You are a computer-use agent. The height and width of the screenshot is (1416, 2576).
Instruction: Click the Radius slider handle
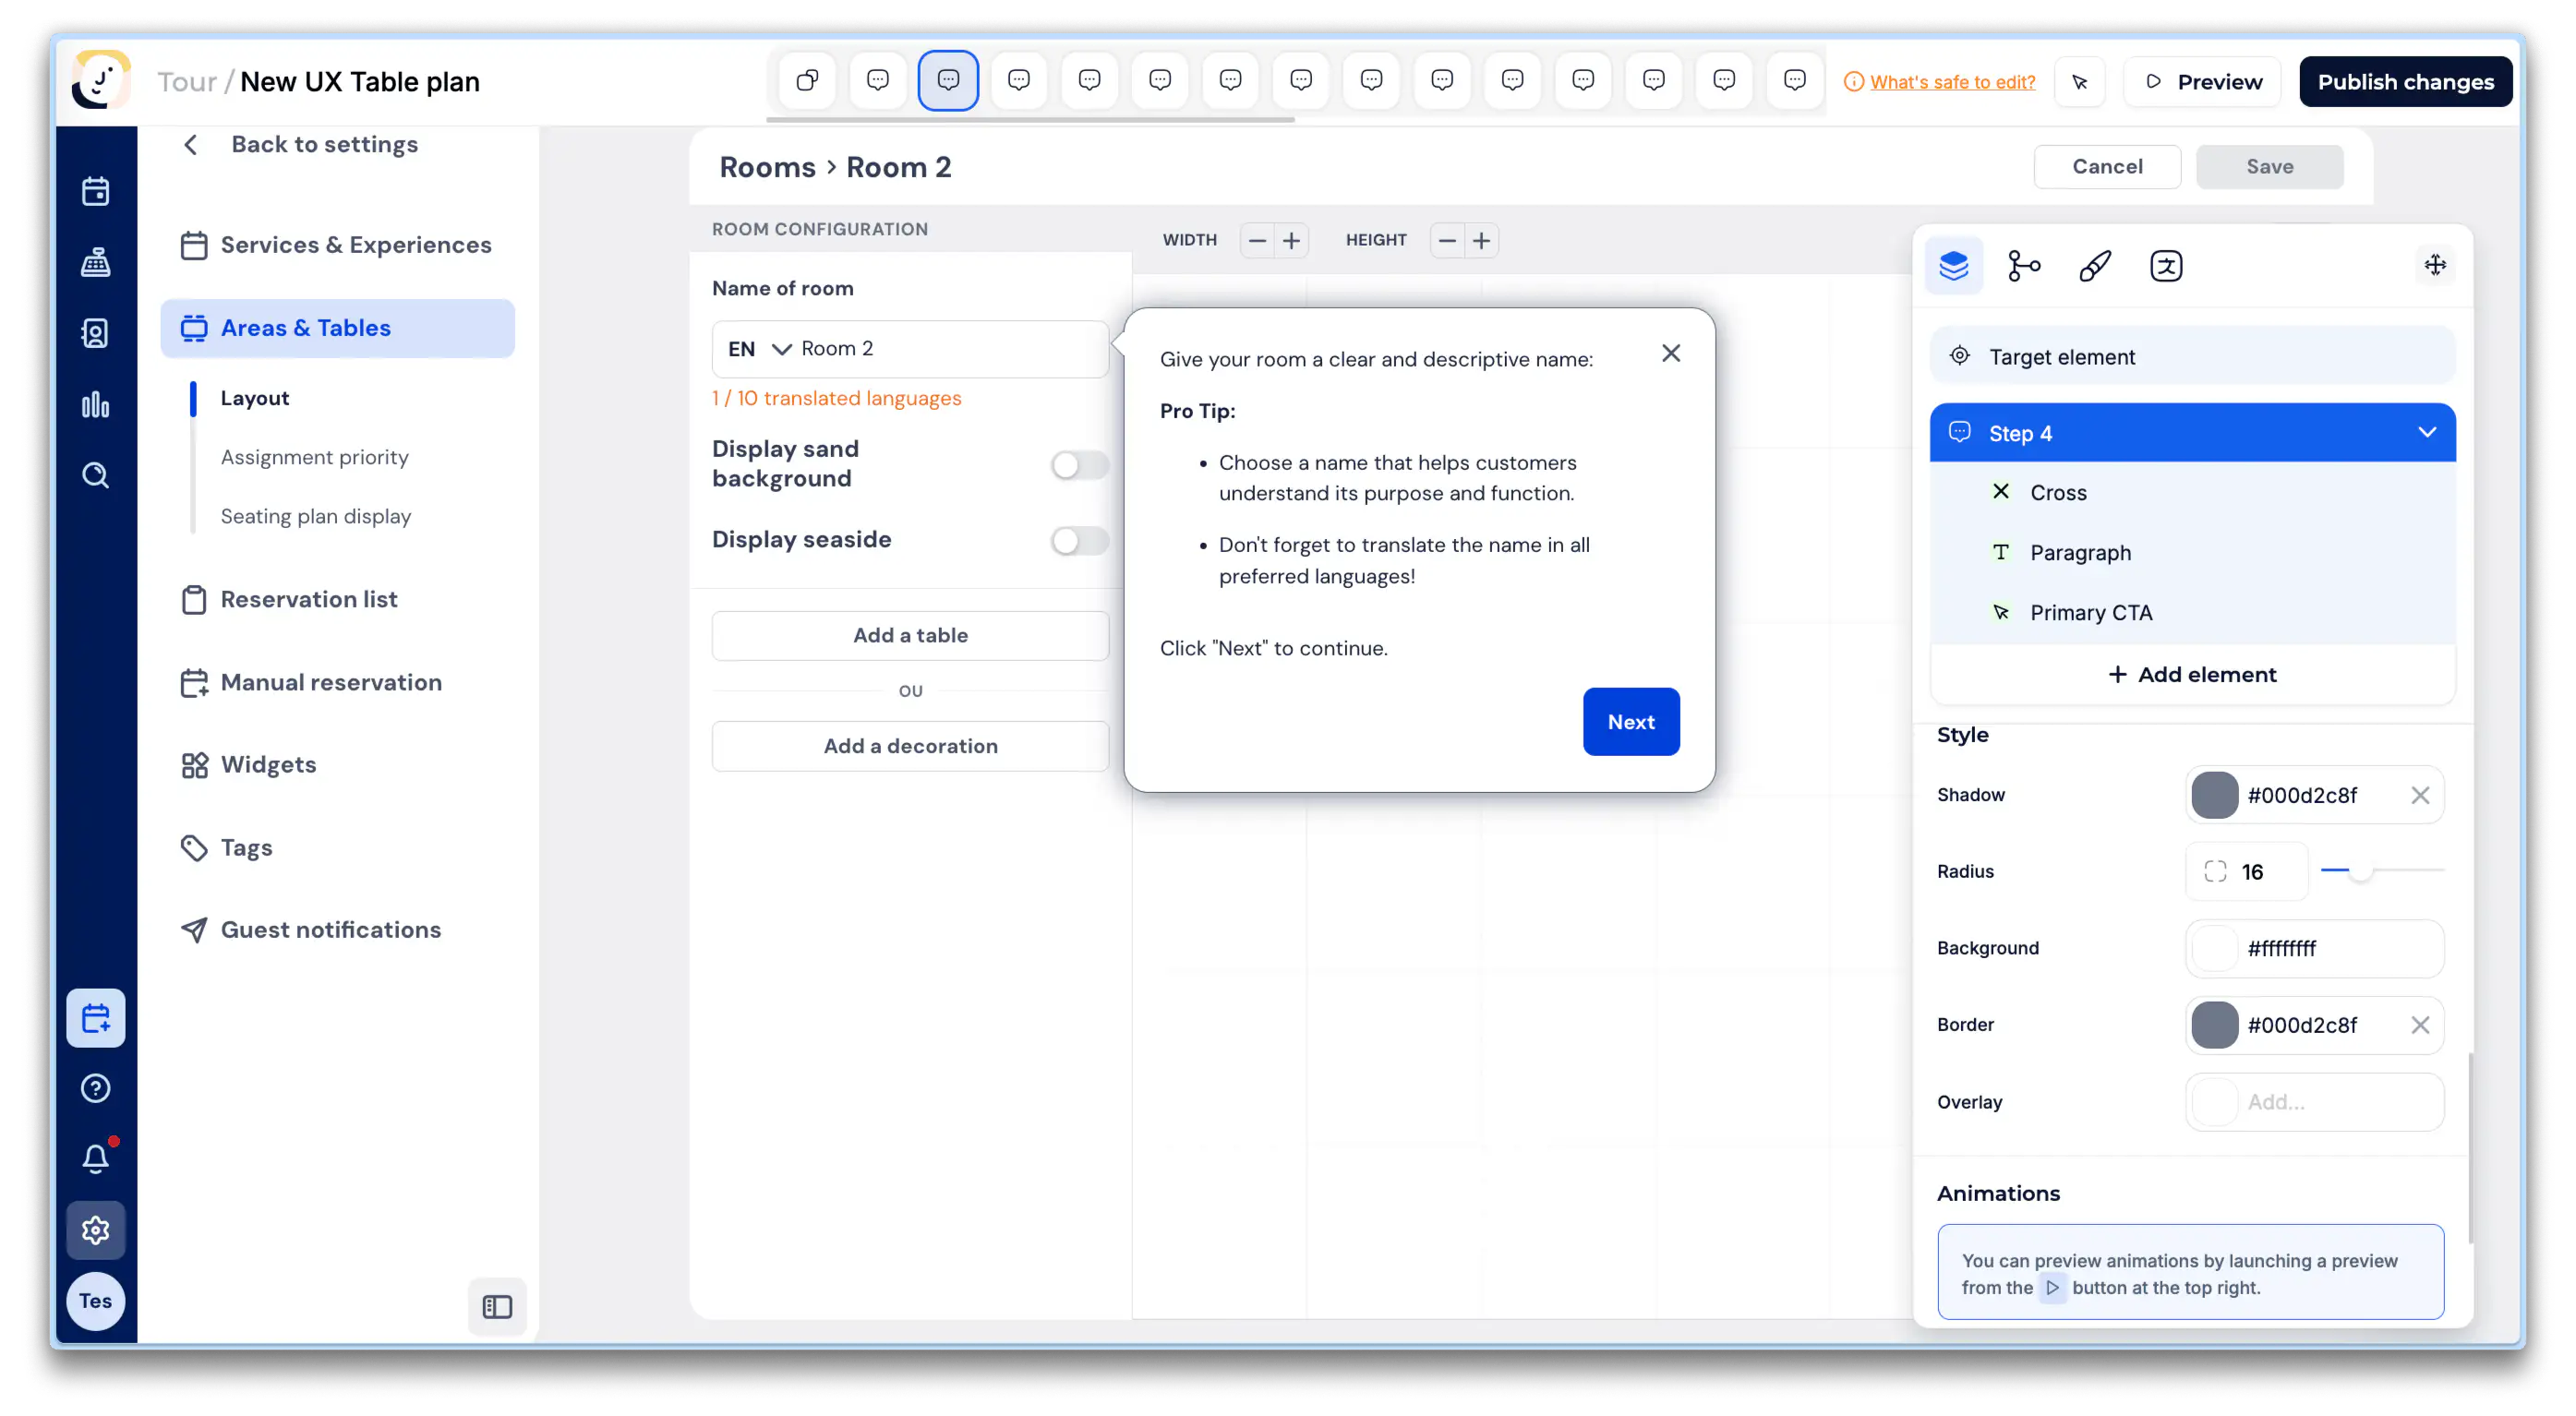coord(2360,871)
